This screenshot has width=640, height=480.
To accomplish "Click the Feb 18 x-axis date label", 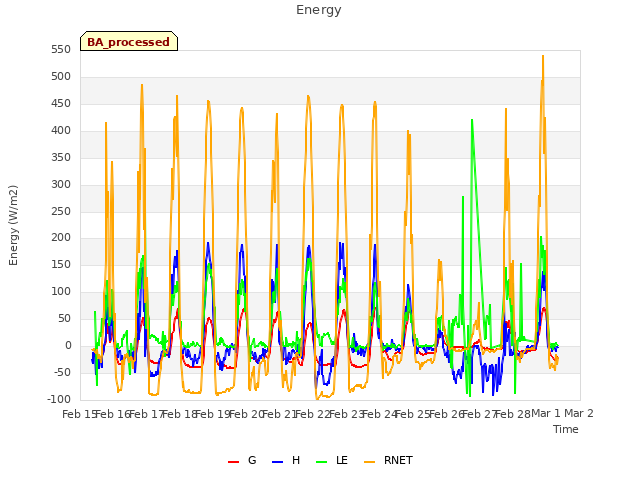I will (179, 414).
